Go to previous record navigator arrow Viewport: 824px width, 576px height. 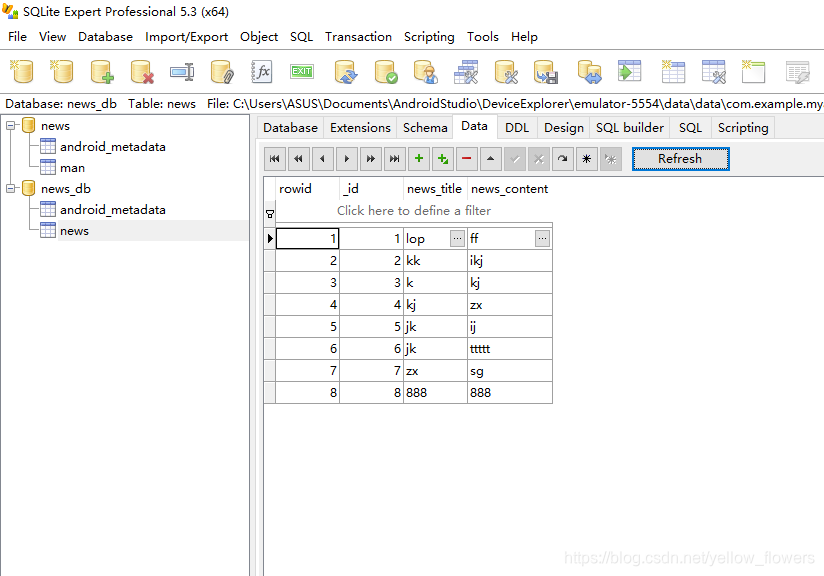(323, 159)
